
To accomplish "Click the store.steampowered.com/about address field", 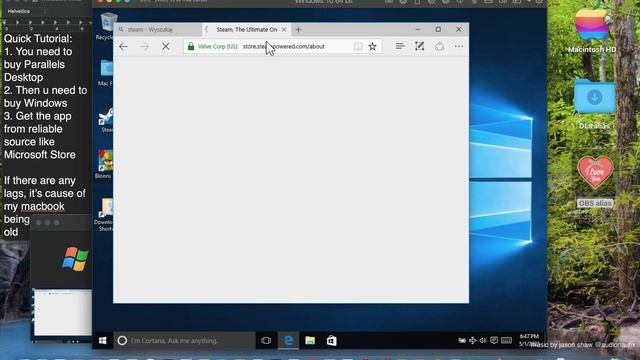I will 284,47.
